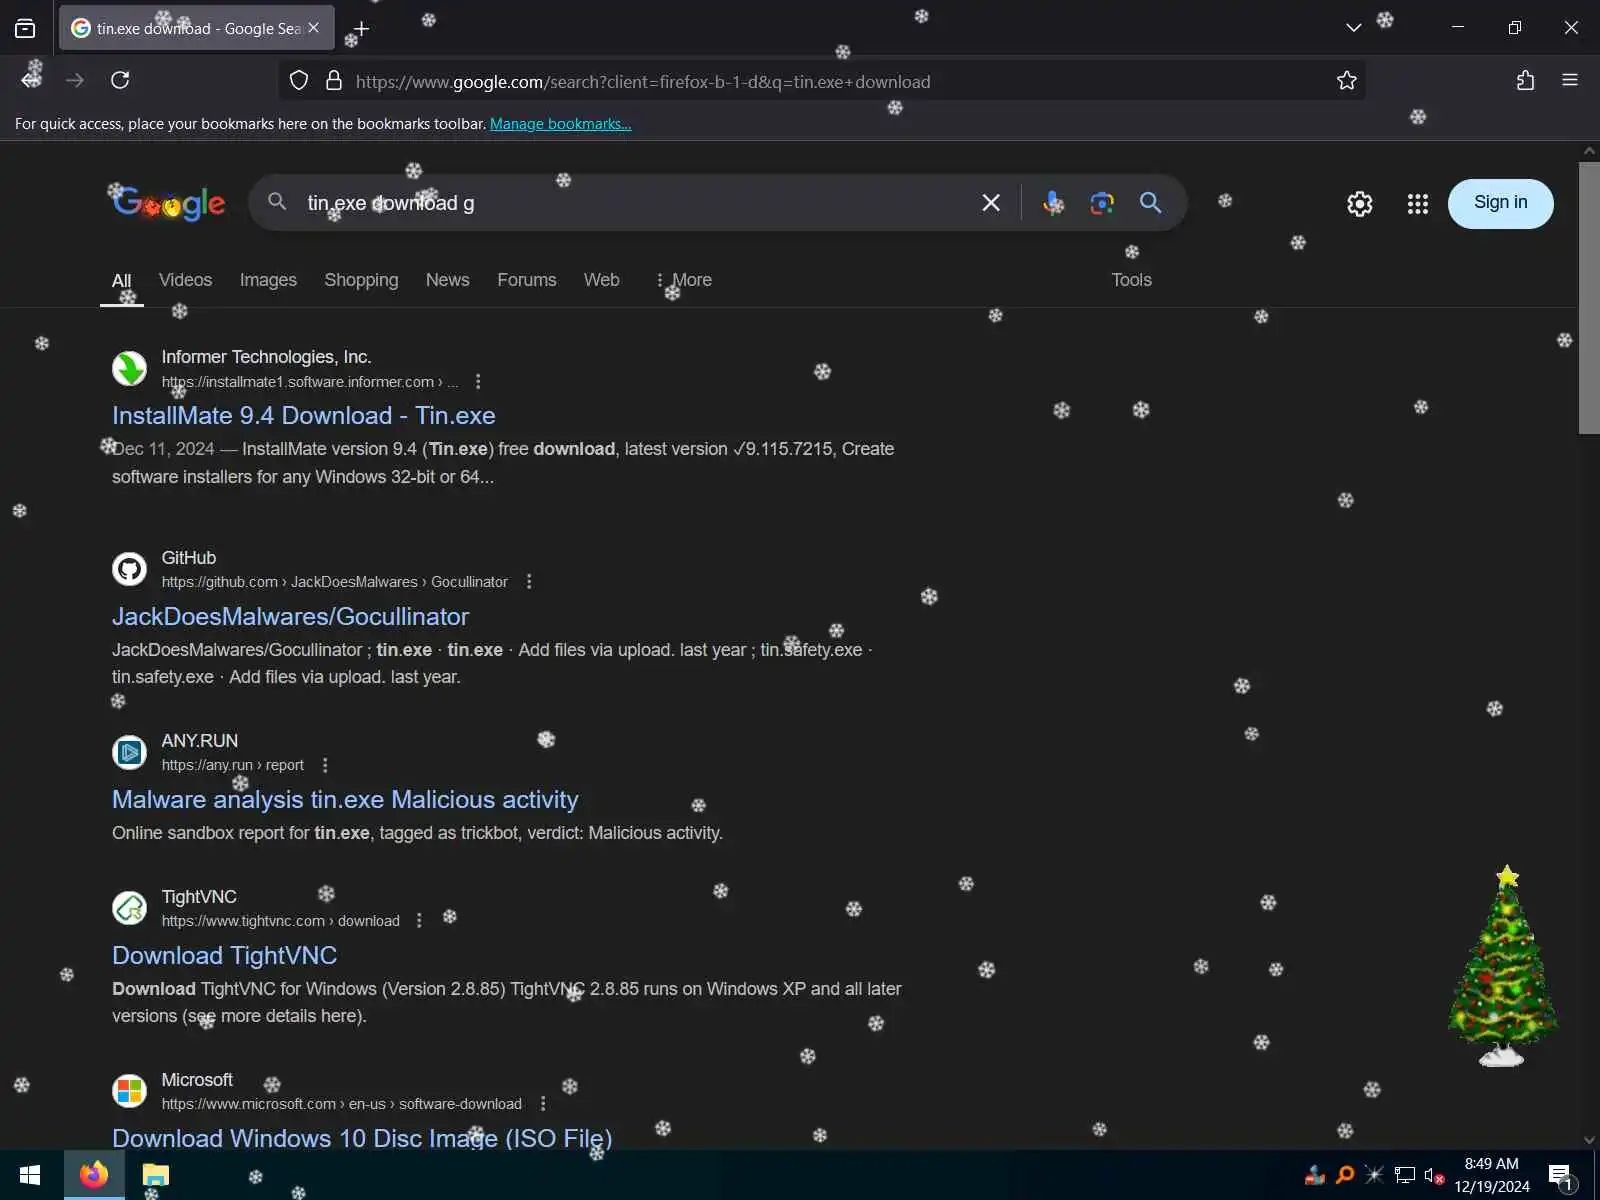Open the Download TightVNC result

tap(224, 955)
